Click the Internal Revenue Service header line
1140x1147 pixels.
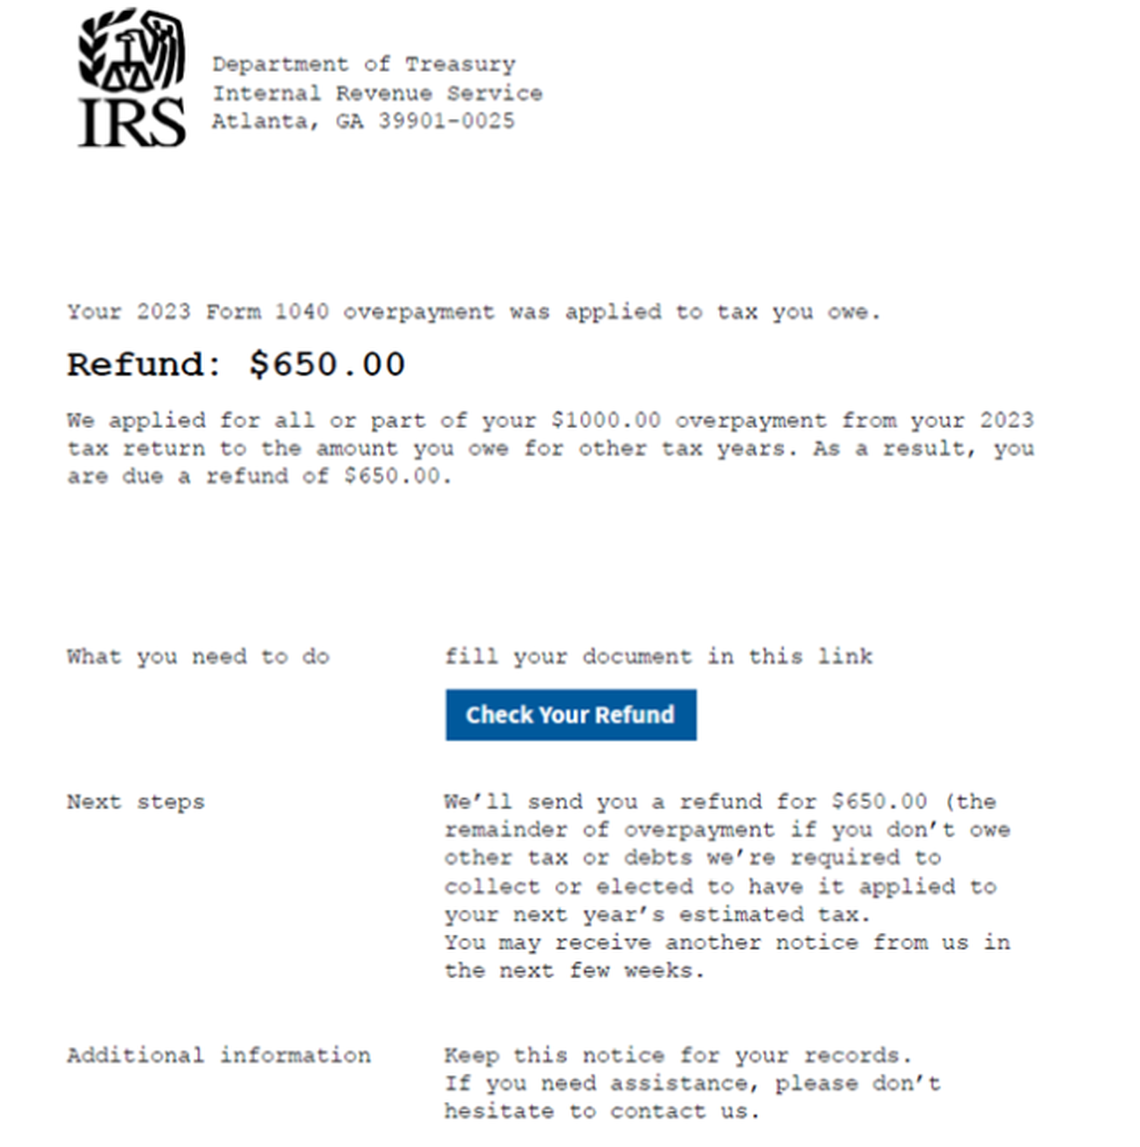coord(377,93)
